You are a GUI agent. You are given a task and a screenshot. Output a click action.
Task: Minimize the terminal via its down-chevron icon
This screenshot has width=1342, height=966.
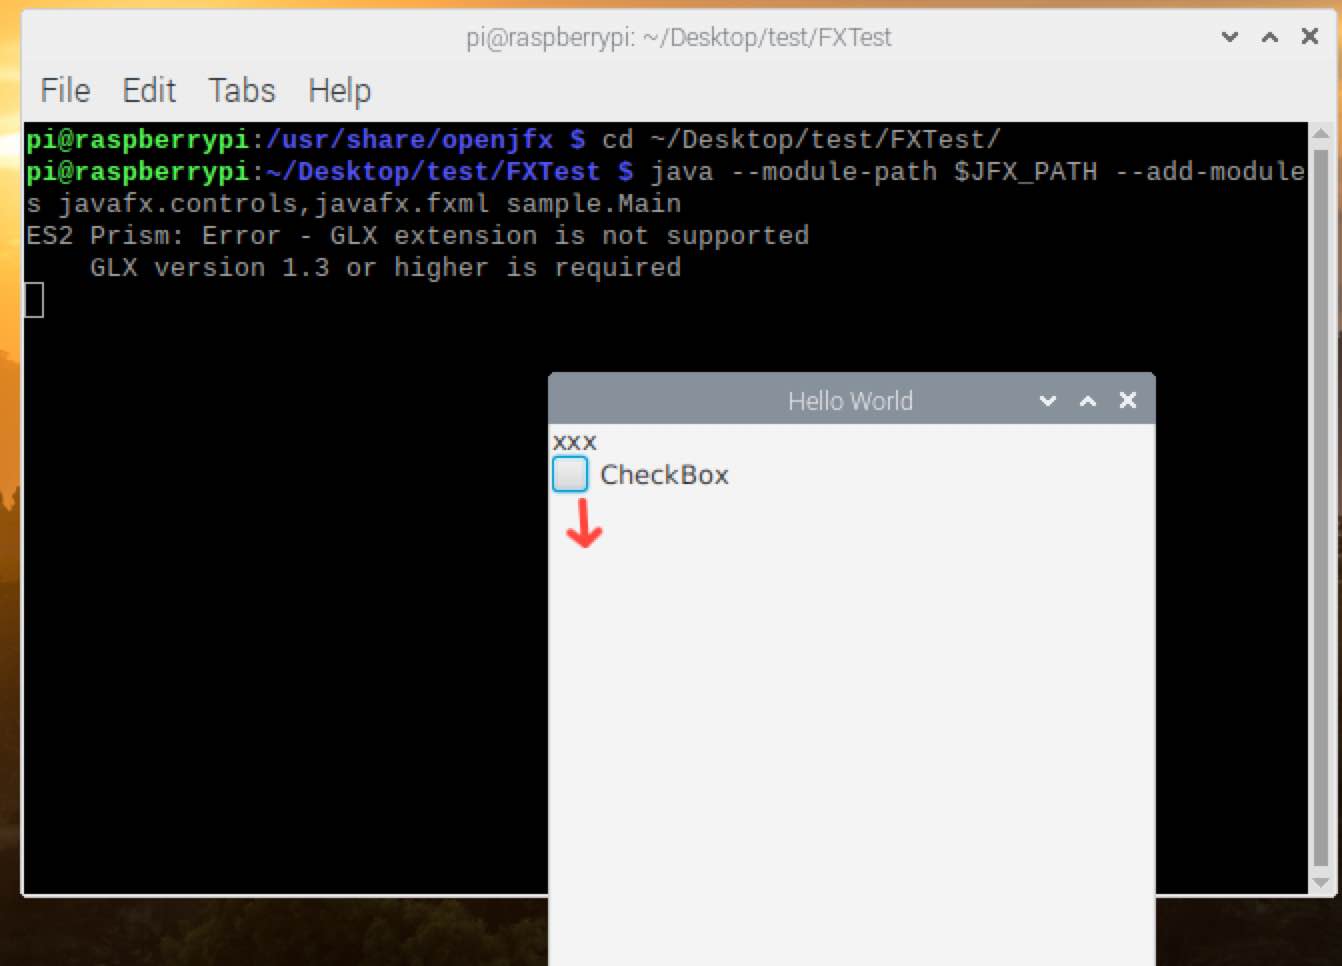[x=1228, y=37]
